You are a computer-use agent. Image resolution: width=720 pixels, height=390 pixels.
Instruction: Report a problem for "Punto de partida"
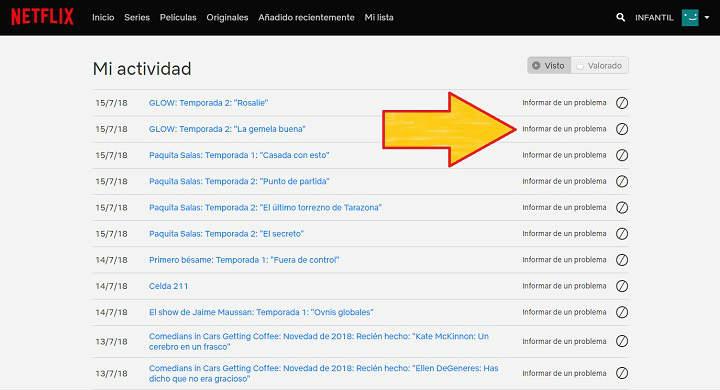coord(564,181)
